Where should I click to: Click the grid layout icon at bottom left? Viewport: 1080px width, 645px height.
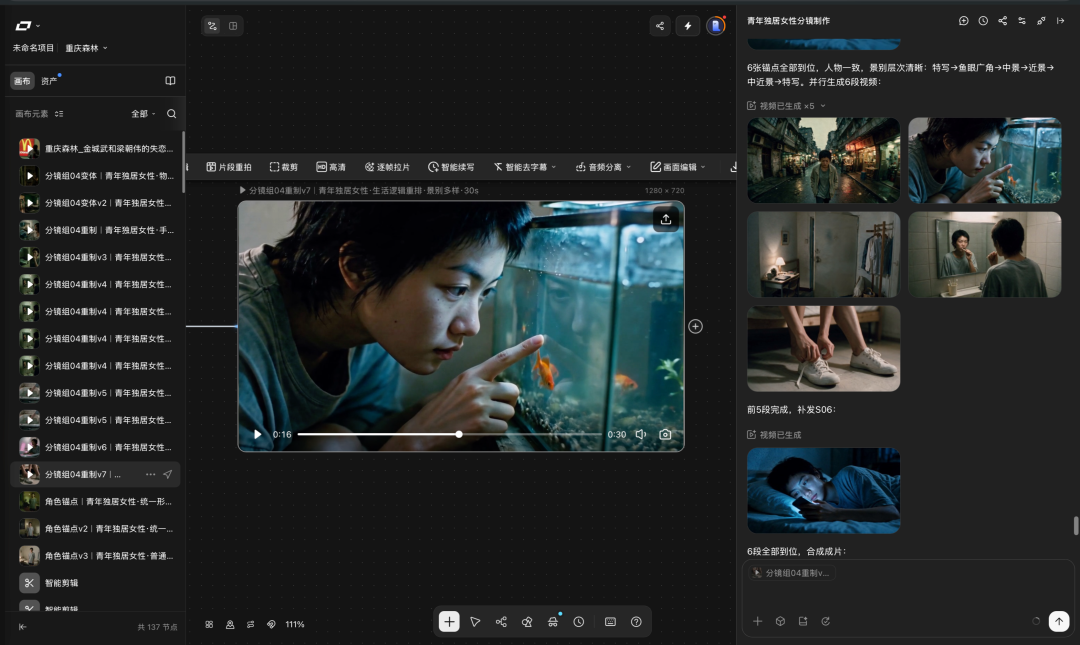[x=209, y=624]
